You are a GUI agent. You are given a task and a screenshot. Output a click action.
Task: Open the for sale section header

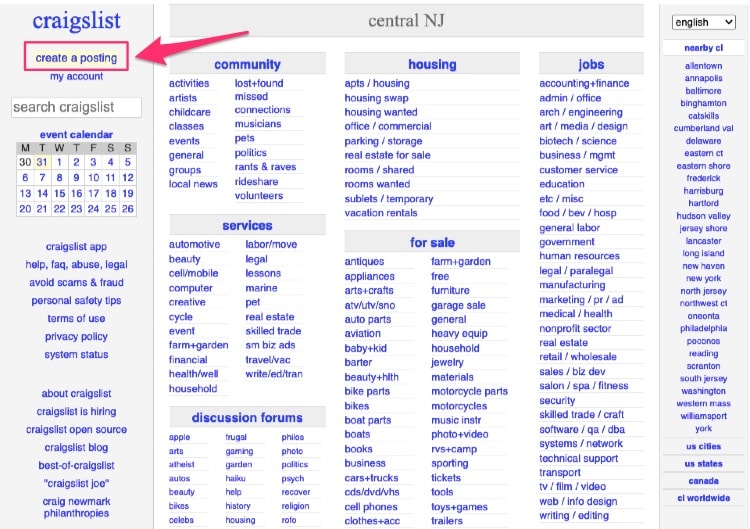pyautogui.click(x=432, y=242)
